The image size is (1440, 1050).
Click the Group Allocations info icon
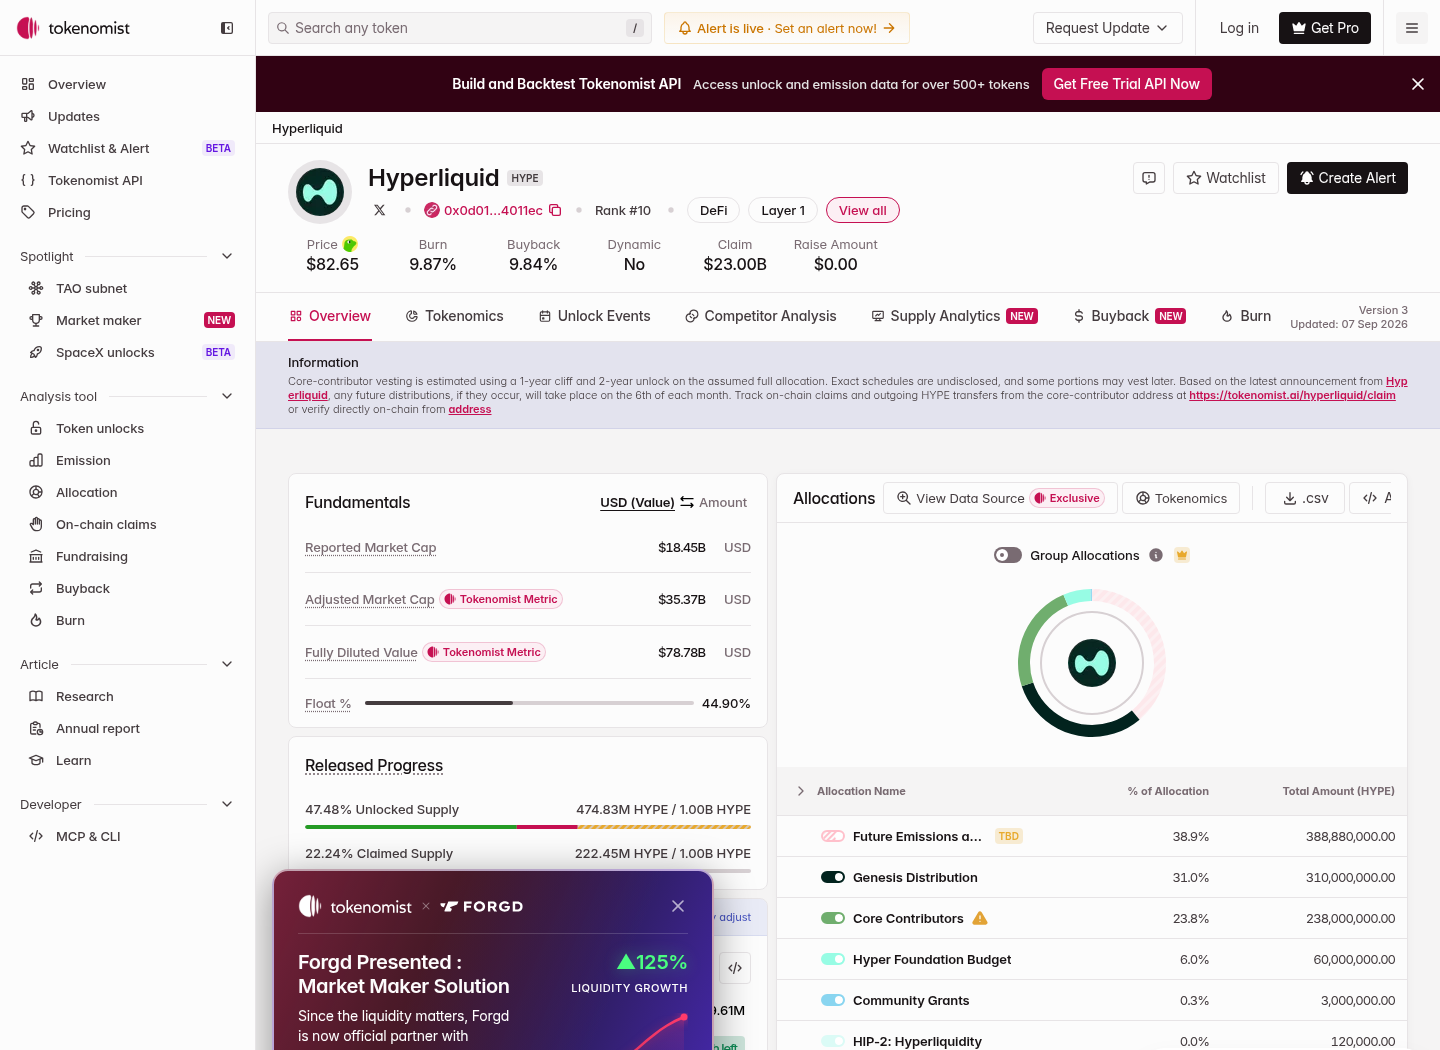[x=1156, y=555]
